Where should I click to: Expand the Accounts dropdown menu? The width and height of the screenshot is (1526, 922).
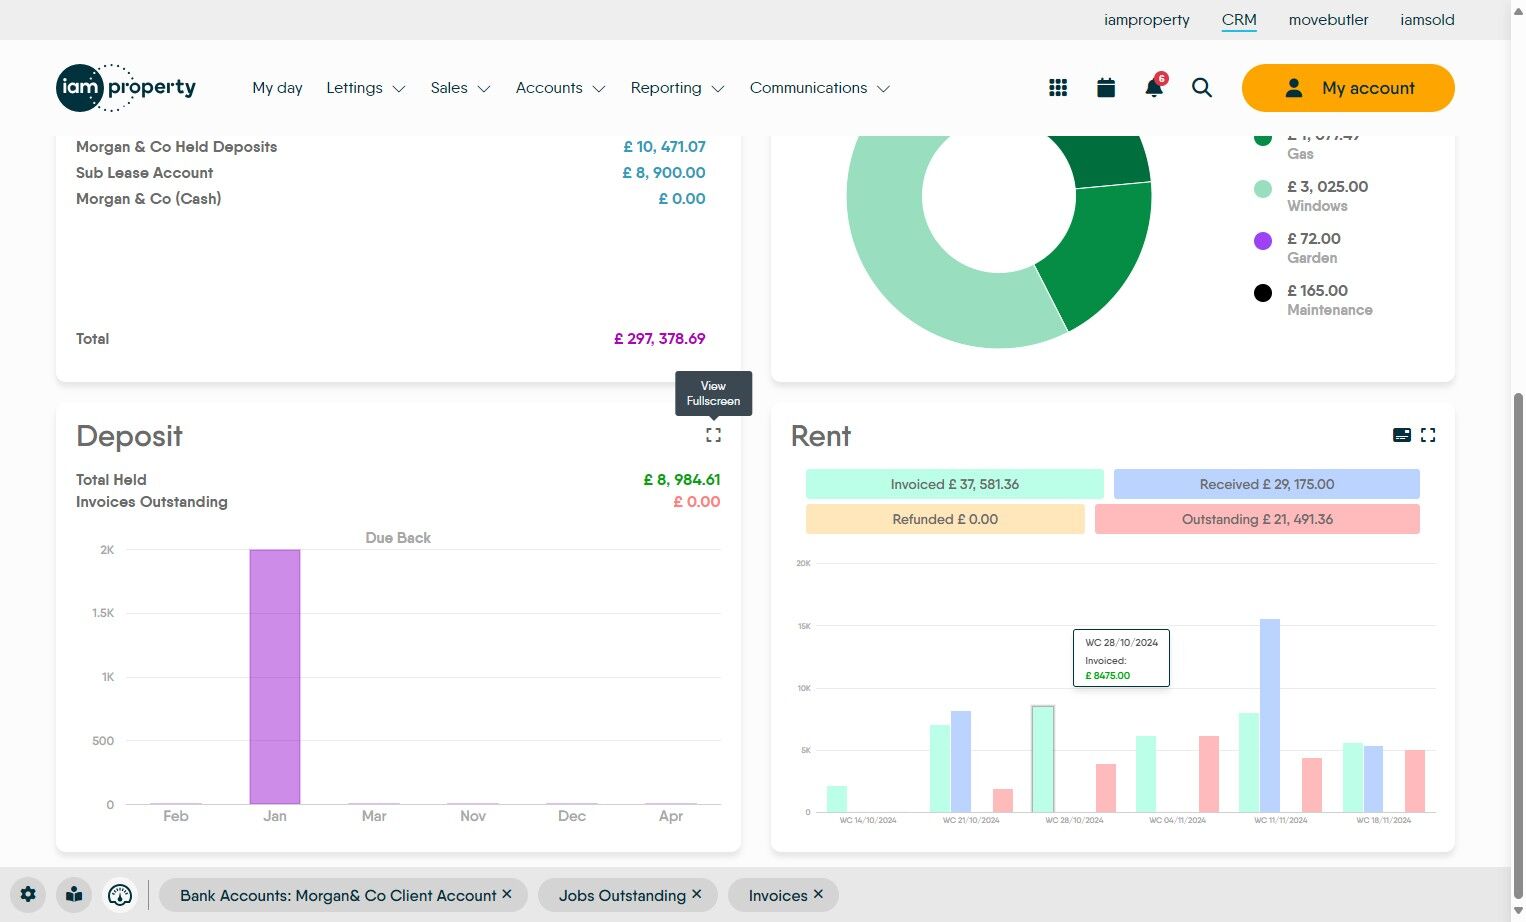(561, 88)
